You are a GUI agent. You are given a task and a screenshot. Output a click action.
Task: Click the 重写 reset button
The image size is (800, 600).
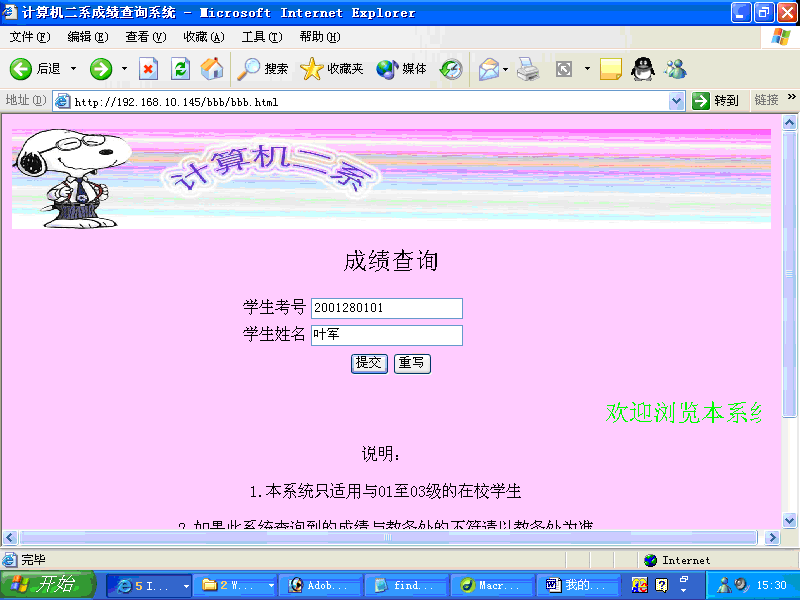[x=412, y=363]
